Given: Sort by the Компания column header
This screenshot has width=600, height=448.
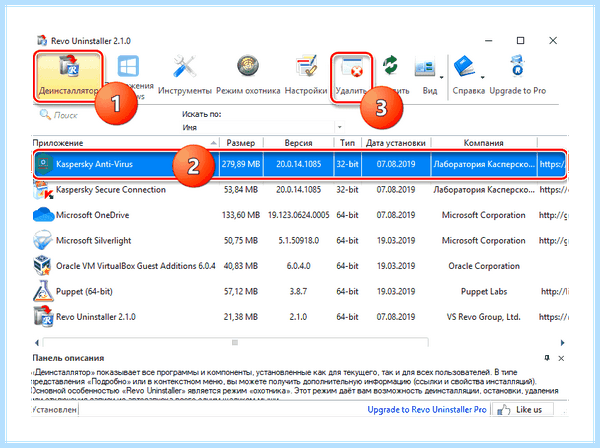Looking at the screenshot, I should pyautogui.click(x=484, y=143).
